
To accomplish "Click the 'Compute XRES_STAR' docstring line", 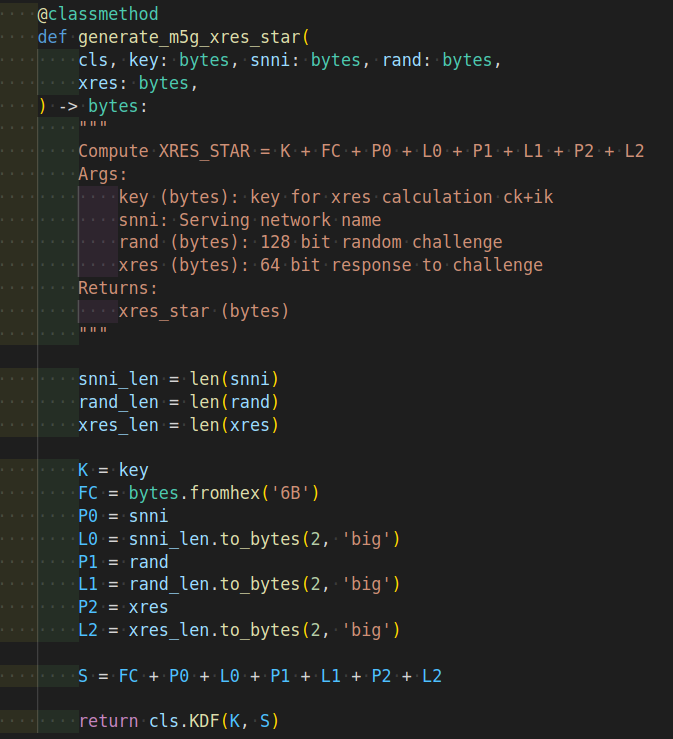I will (361, 151).
